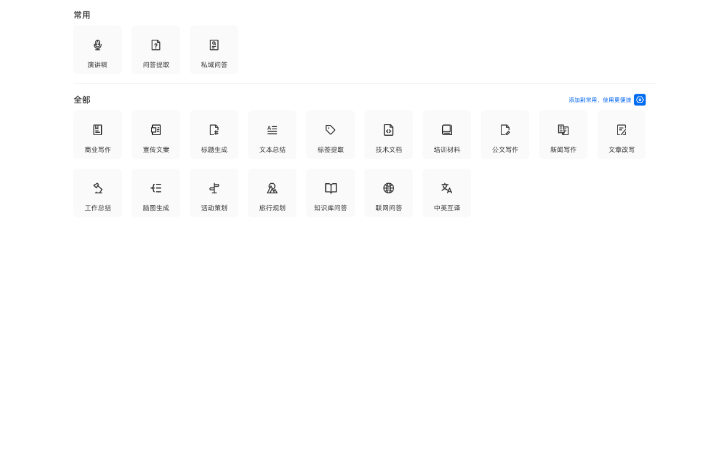The width and height of the screenshot is (720, 450).
Task: Launch the 中英互译 translation tool
Action: coord(447,193)
